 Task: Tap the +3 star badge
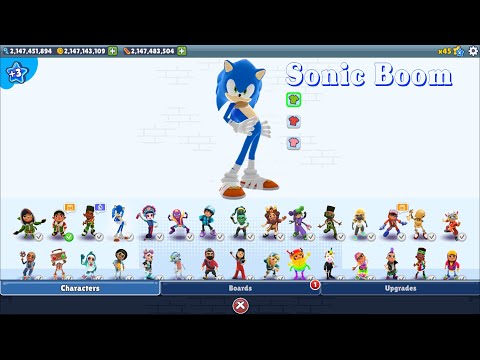tap(16, 72)
